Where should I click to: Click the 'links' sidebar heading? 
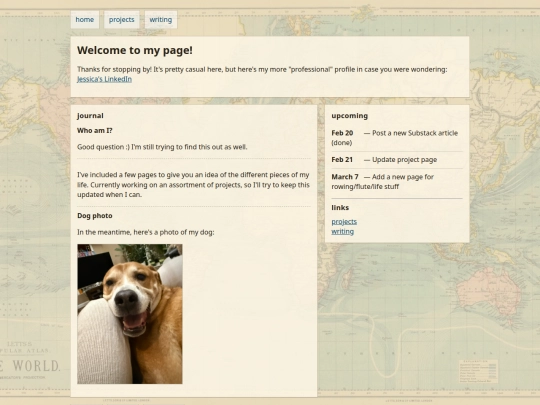[x=340, y=208]
